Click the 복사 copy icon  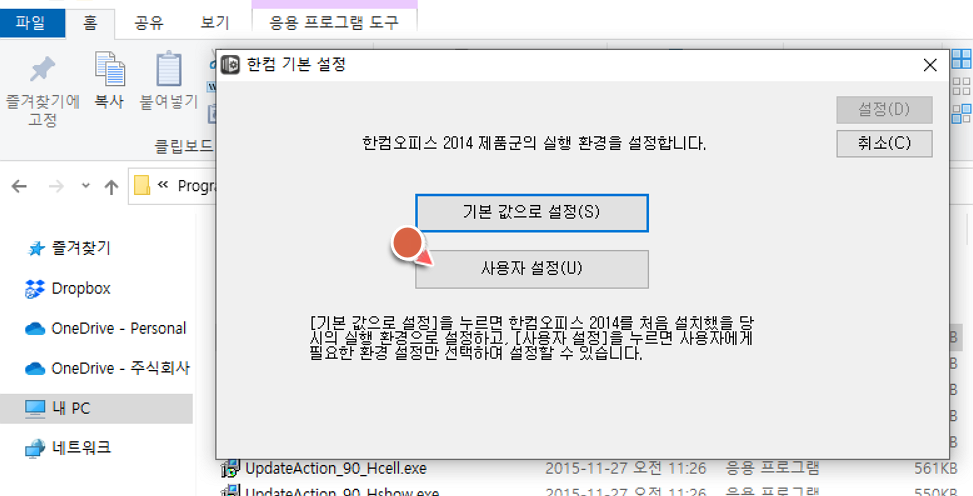[110, 69]
